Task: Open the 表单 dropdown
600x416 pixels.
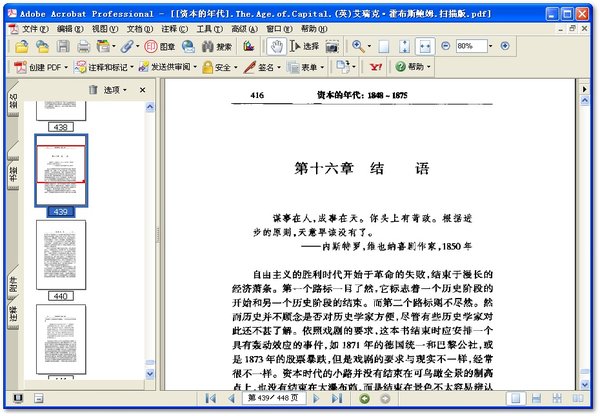Action: click(305, 67)
